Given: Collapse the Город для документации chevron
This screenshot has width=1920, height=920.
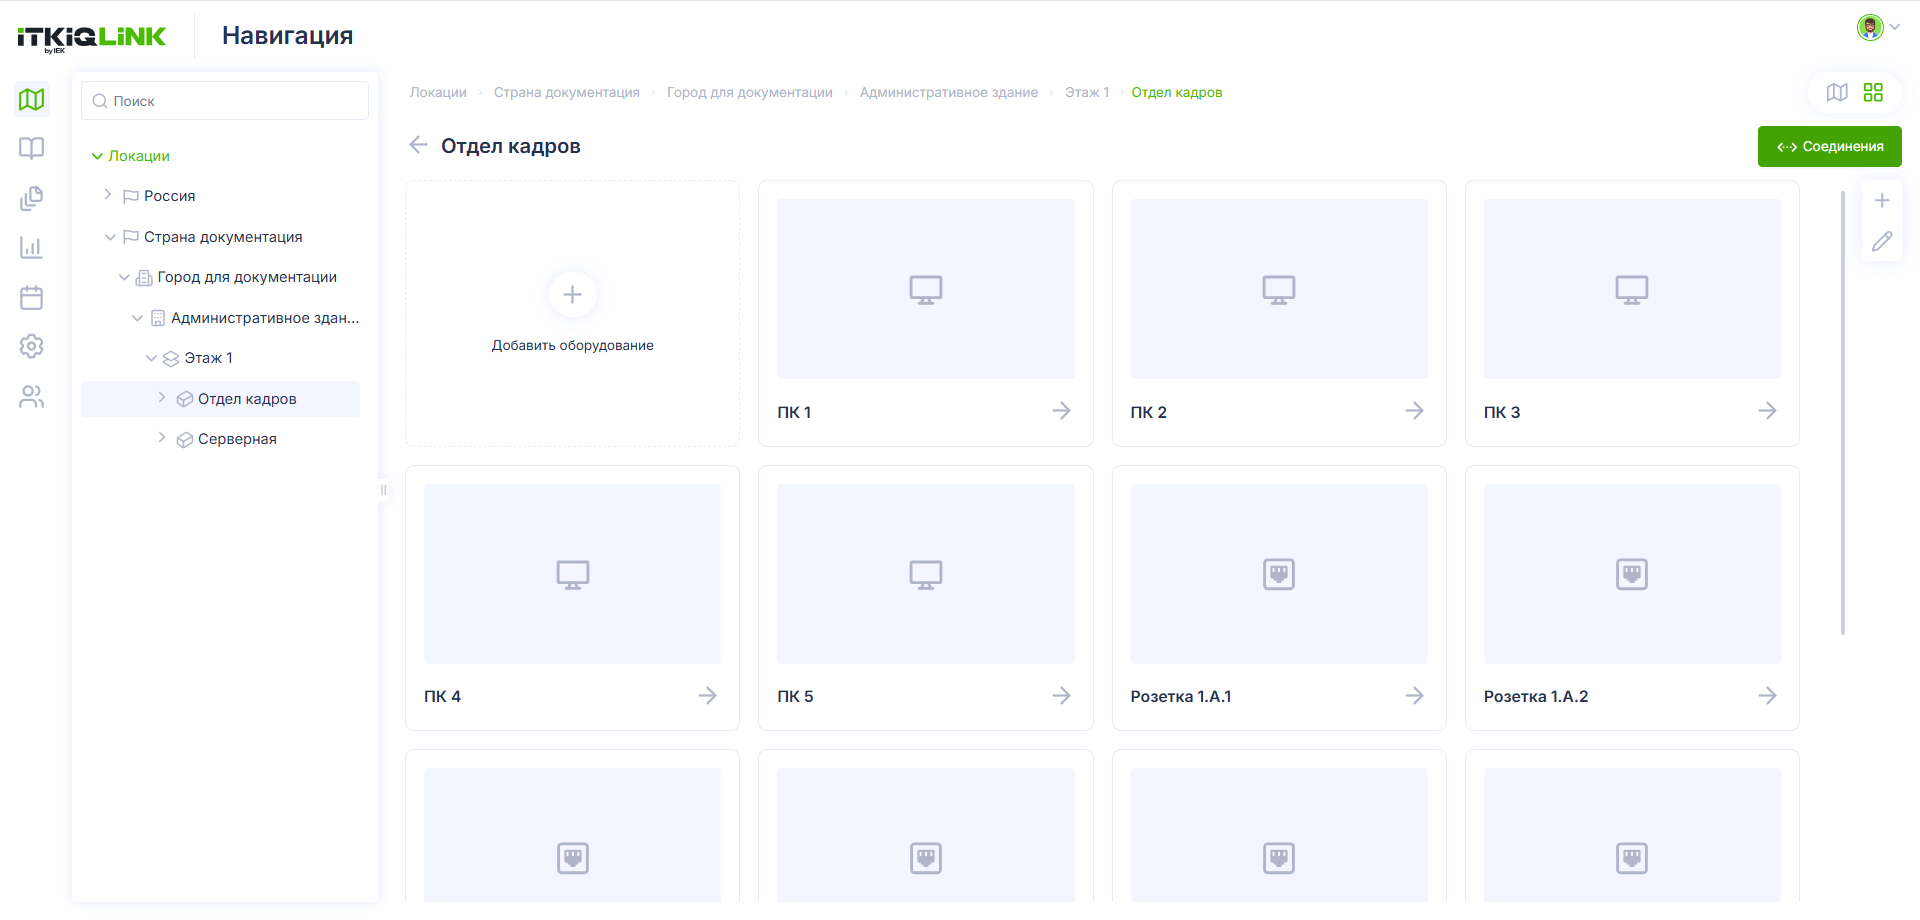Looking at the screenshot, I should [124, 277].
